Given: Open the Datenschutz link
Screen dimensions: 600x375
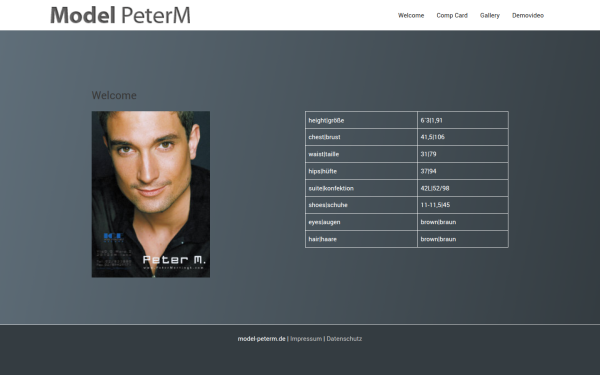Looking at the screenshot, I should (344, 339).
